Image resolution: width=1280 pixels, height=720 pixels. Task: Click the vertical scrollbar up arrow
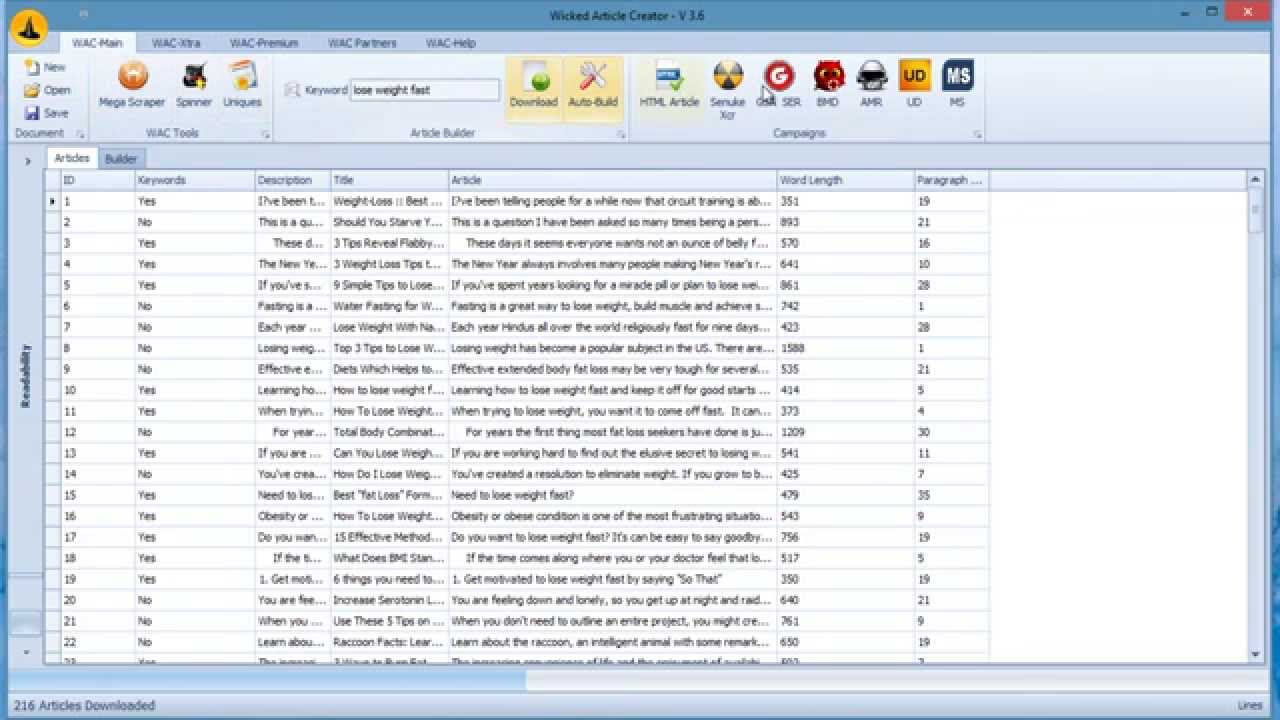point(1256,180)
